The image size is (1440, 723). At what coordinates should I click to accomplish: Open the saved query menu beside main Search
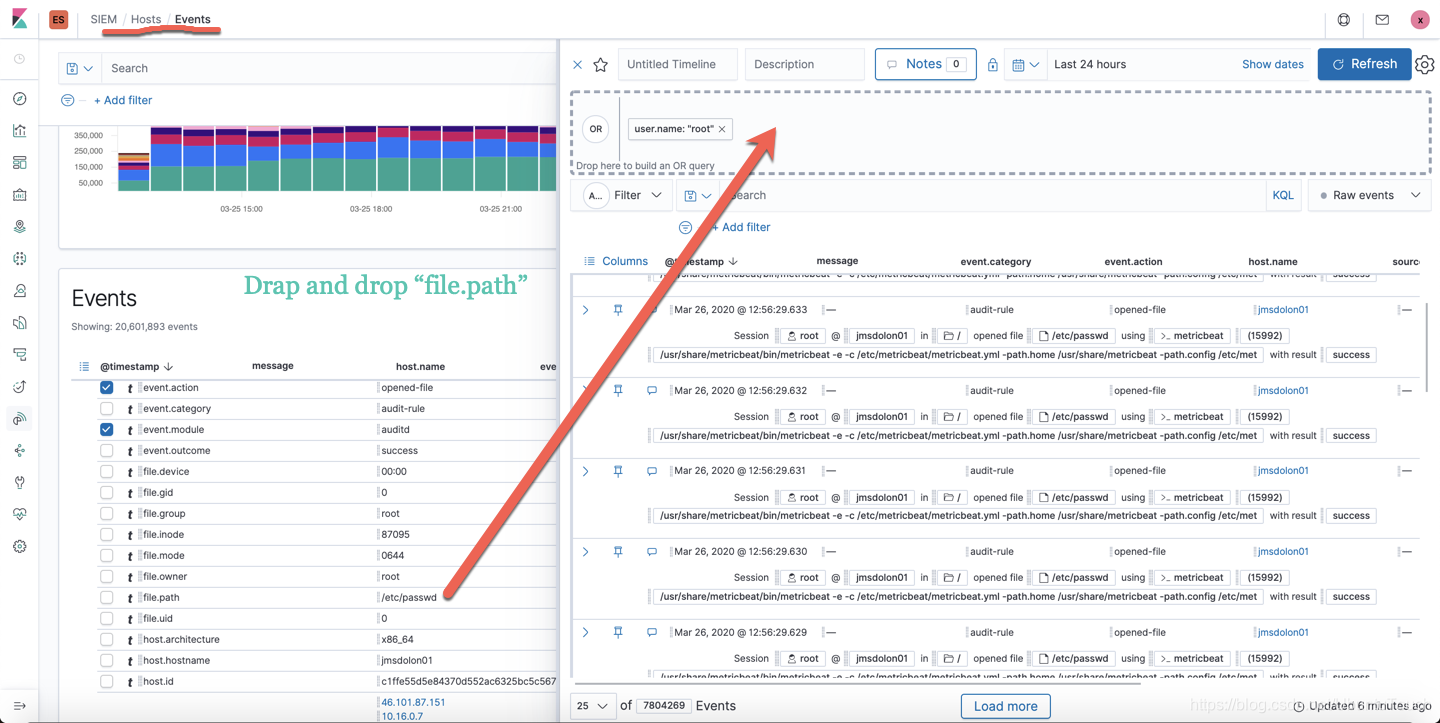click(x=80, y=69)
